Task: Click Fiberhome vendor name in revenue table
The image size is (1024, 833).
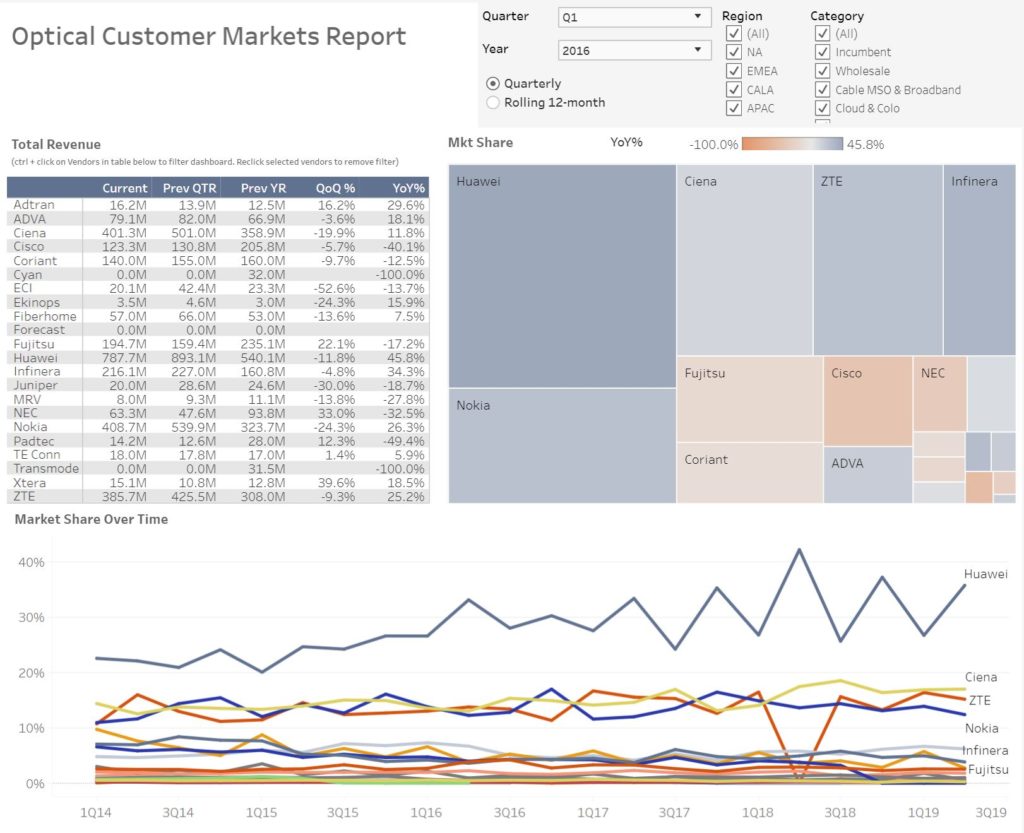Action: (45, 316)
